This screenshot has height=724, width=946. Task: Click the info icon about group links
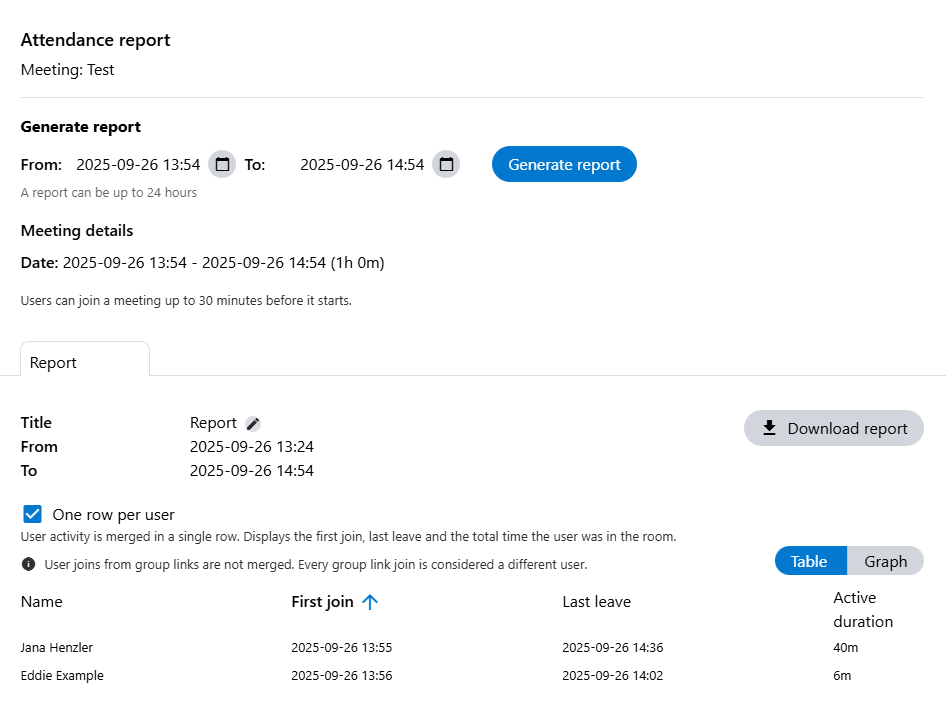click(x=28, y=564)
